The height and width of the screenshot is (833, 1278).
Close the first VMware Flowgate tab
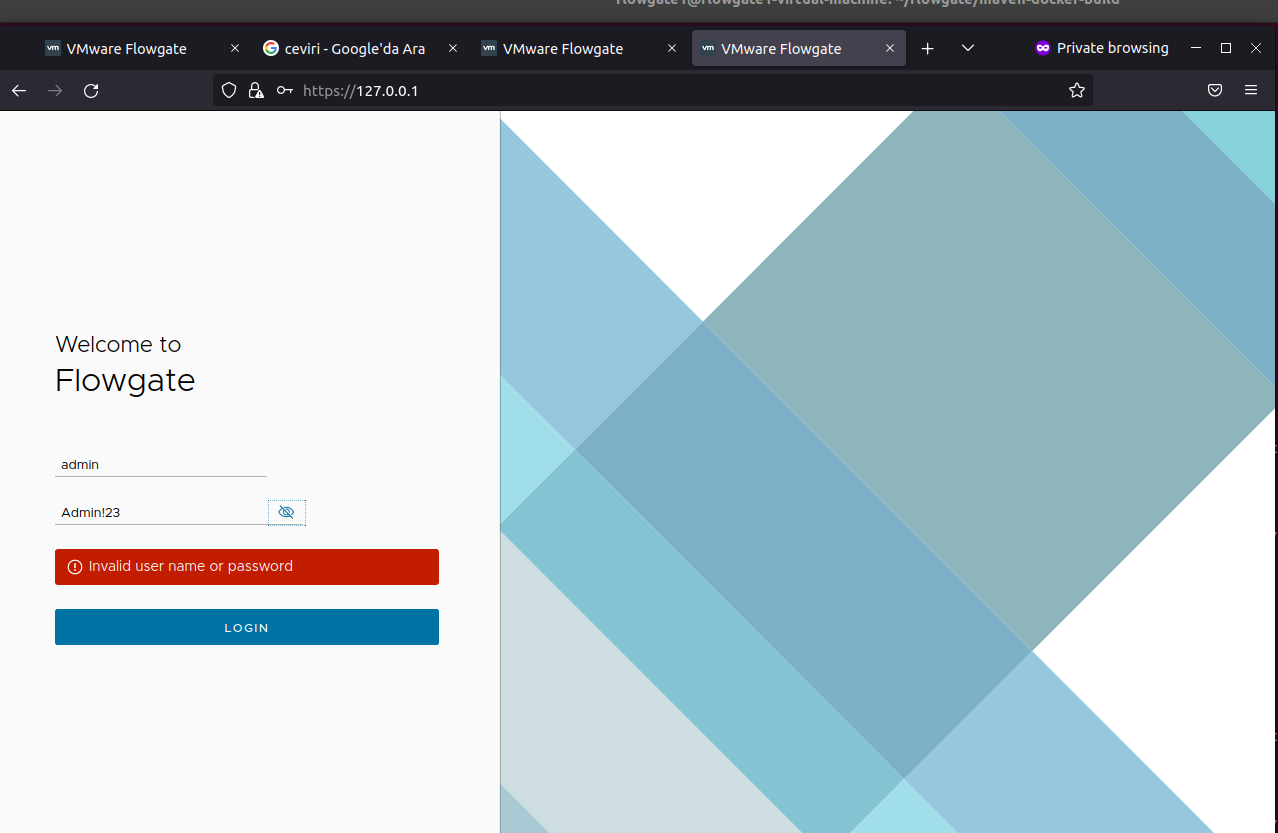[235, 48]
